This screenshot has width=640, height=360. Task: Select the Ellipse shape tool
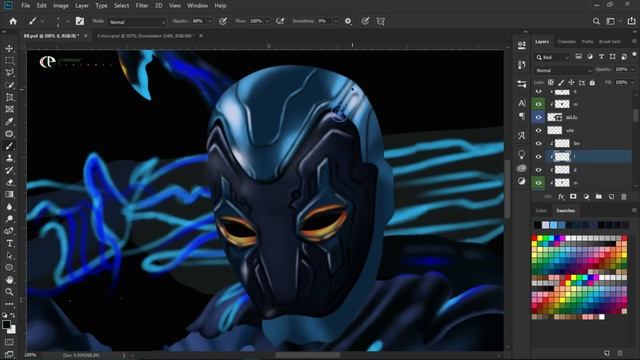(x=9, y=268)
